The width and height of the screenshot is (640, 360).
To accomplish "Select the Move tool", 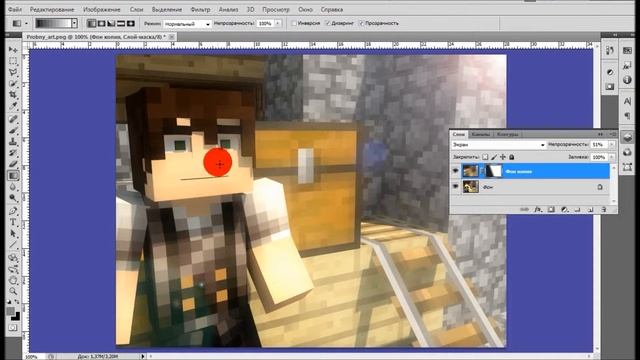I will click(x=13, y=49).
